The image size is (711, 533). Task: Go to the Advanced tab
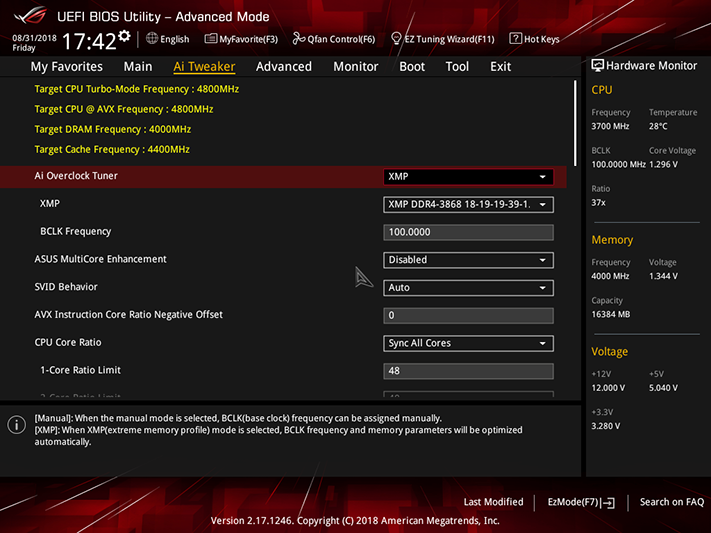[x=284, y=67]
